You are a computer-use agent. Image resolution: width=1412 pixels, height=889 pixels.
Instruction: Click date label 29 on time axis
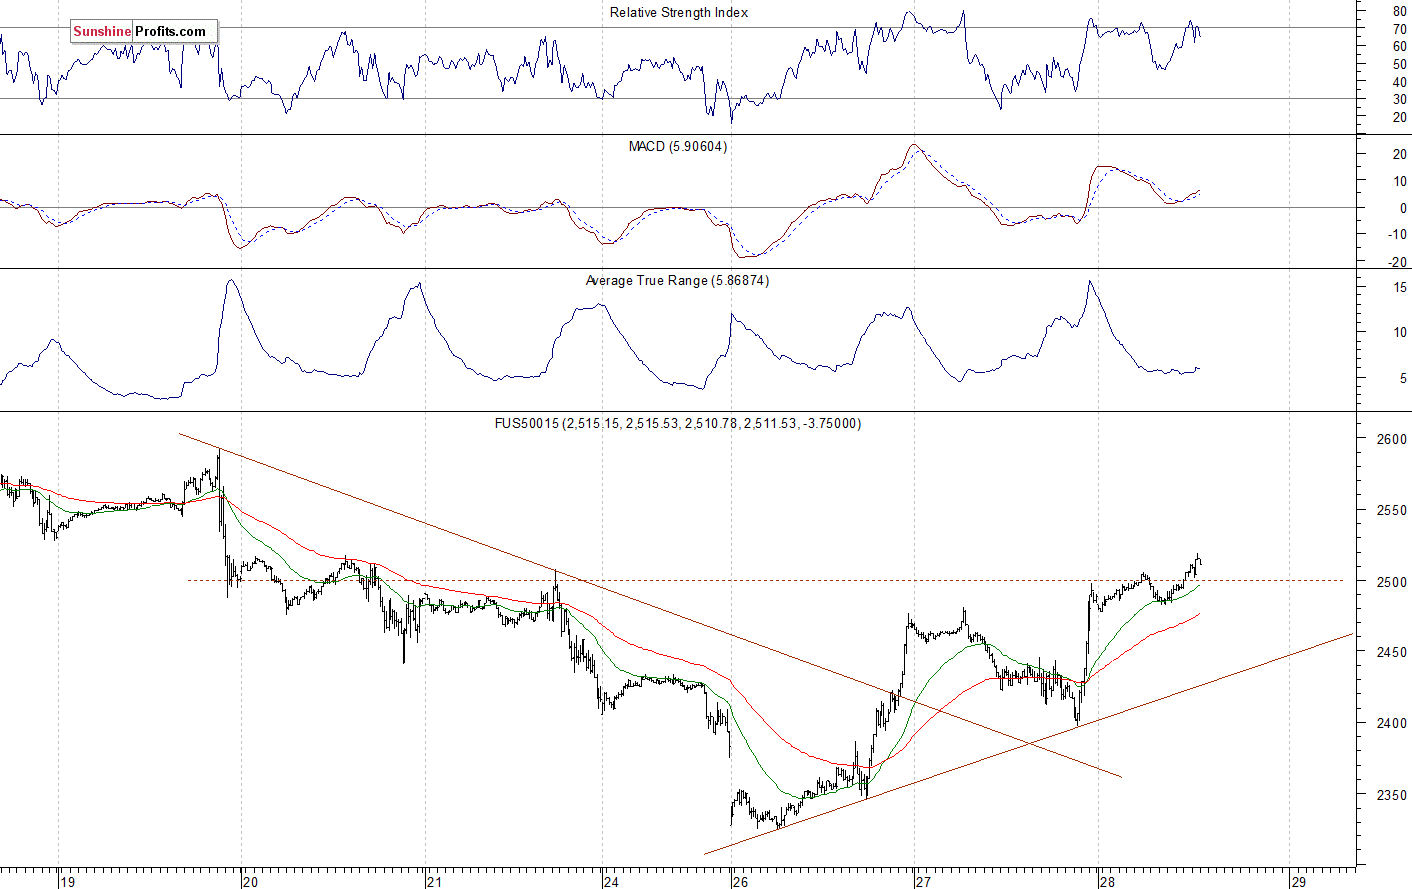(1298, 882)
